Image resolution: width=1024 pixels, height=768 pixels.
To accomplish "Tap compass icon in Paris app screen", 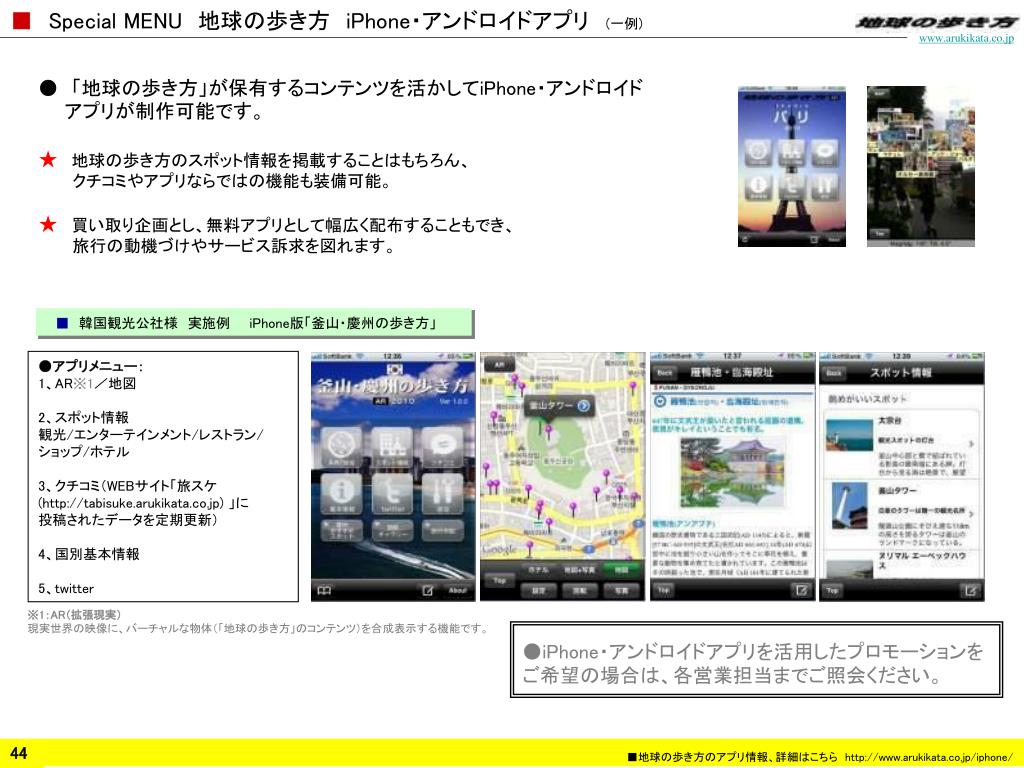I will [758, 153].
